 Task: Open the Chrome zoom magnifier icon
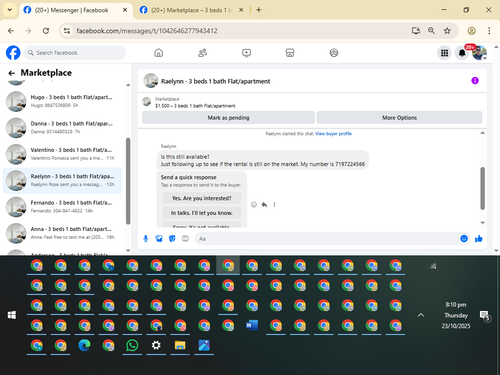coord(431,31)
